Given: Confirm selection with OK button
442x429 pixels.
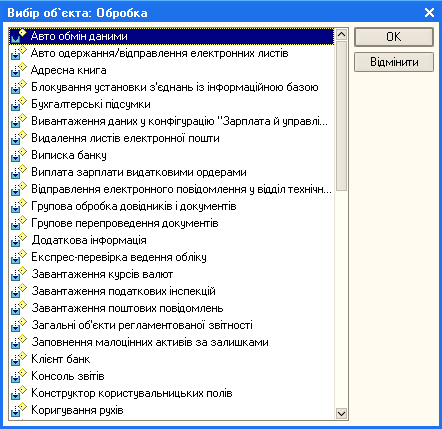Looking at the screenshot, I should click(394, 37).
